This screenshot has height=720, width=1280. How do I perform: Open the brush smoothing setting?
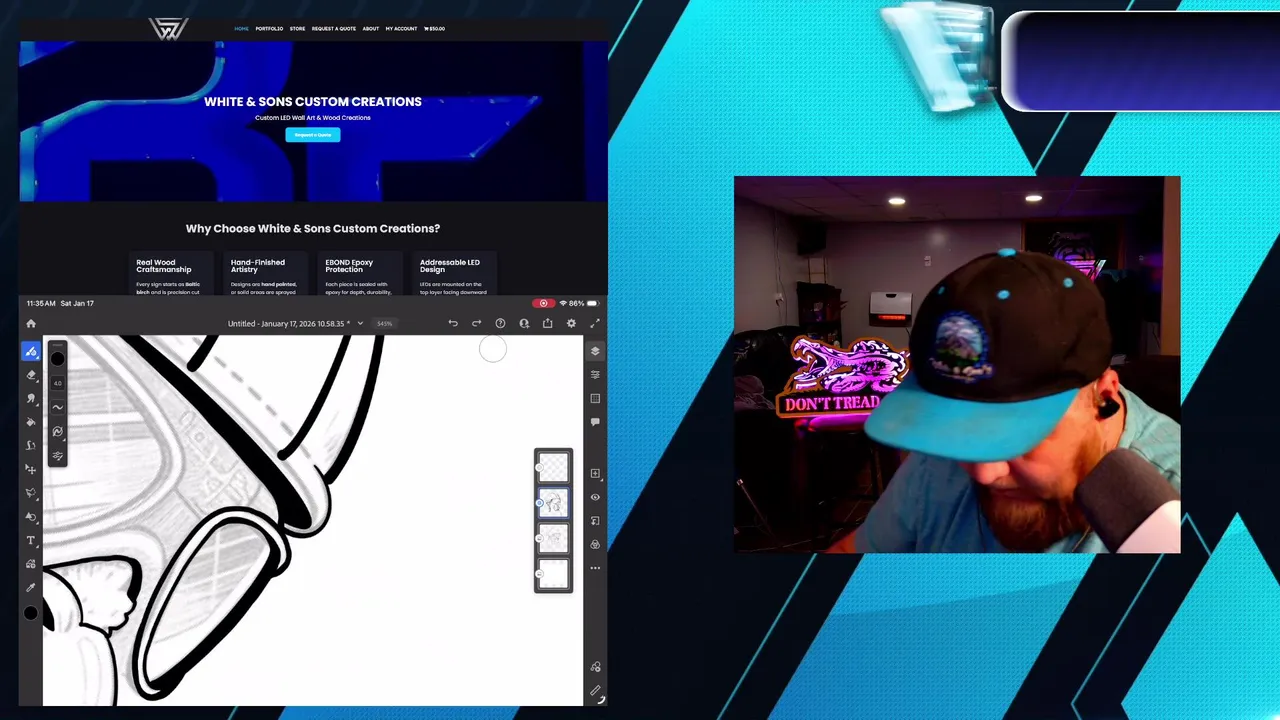(x=57, y=407)
